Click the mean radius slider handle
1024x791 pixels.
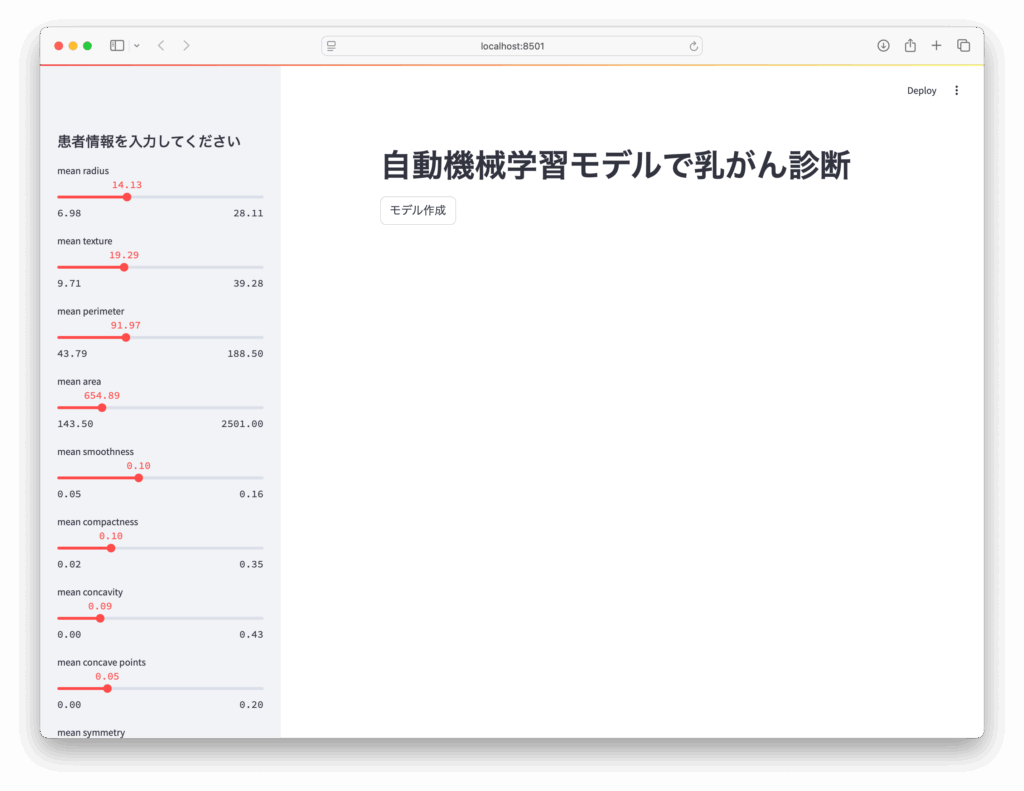click(127, 197)
